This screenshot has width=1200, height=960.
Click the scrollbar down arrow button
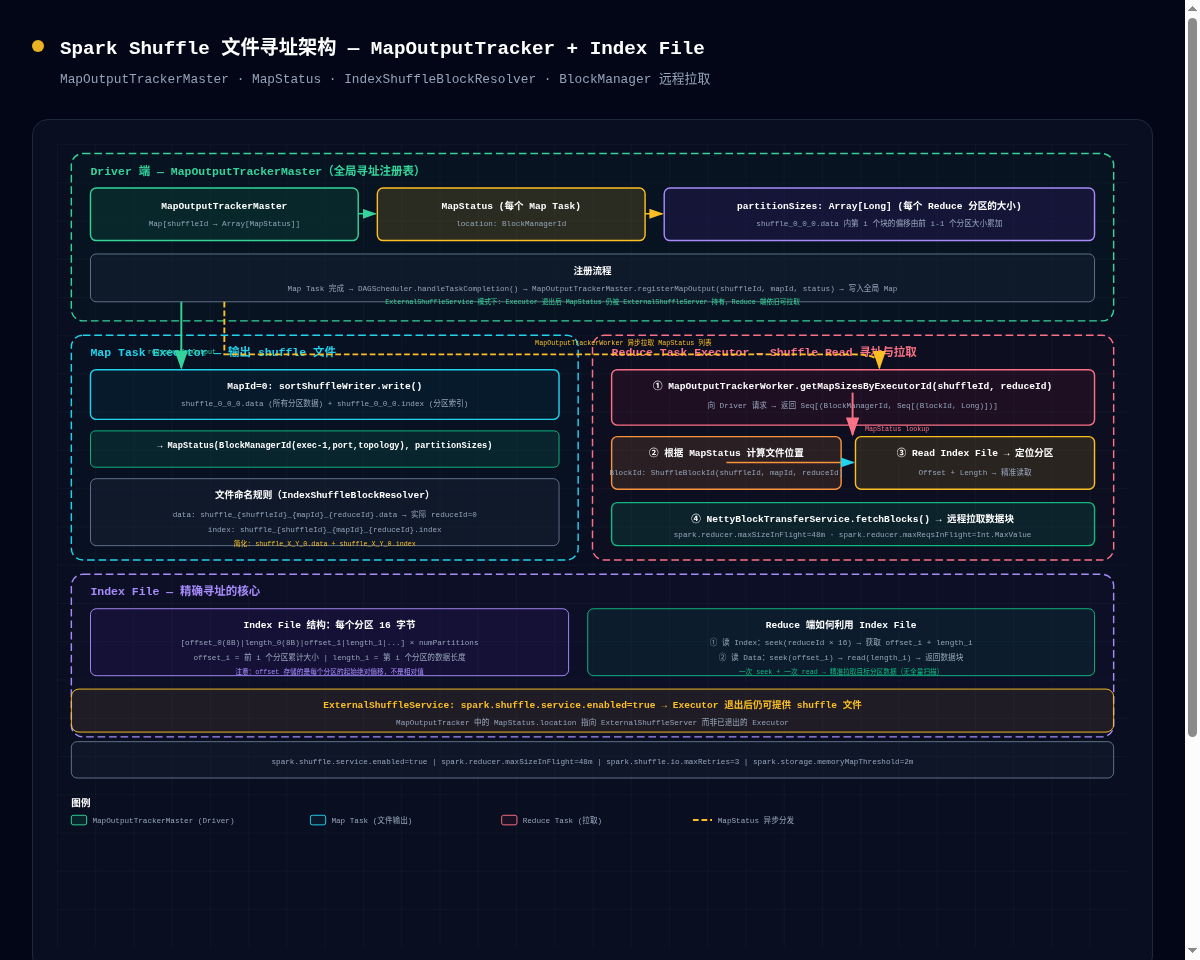[1192, 950]
